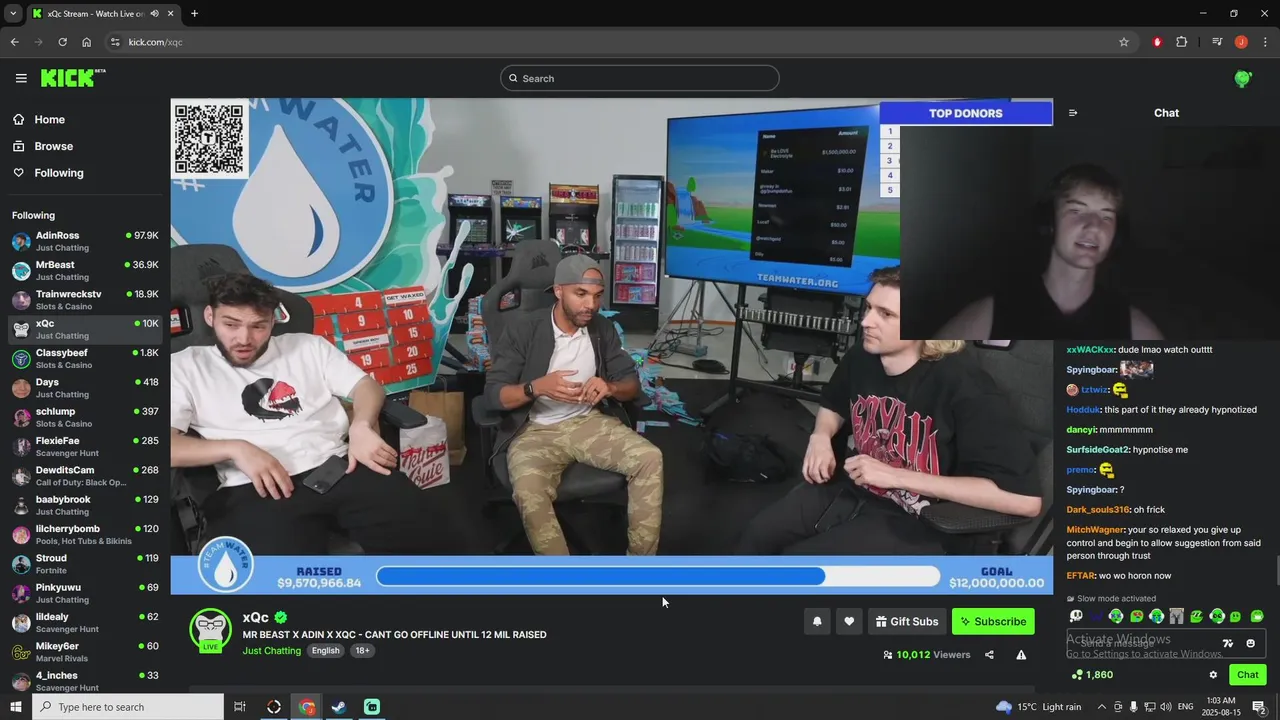Open Chrome from the taskbar
Viewport: 1280px width, 720px height.
click(x=306, y=707)
